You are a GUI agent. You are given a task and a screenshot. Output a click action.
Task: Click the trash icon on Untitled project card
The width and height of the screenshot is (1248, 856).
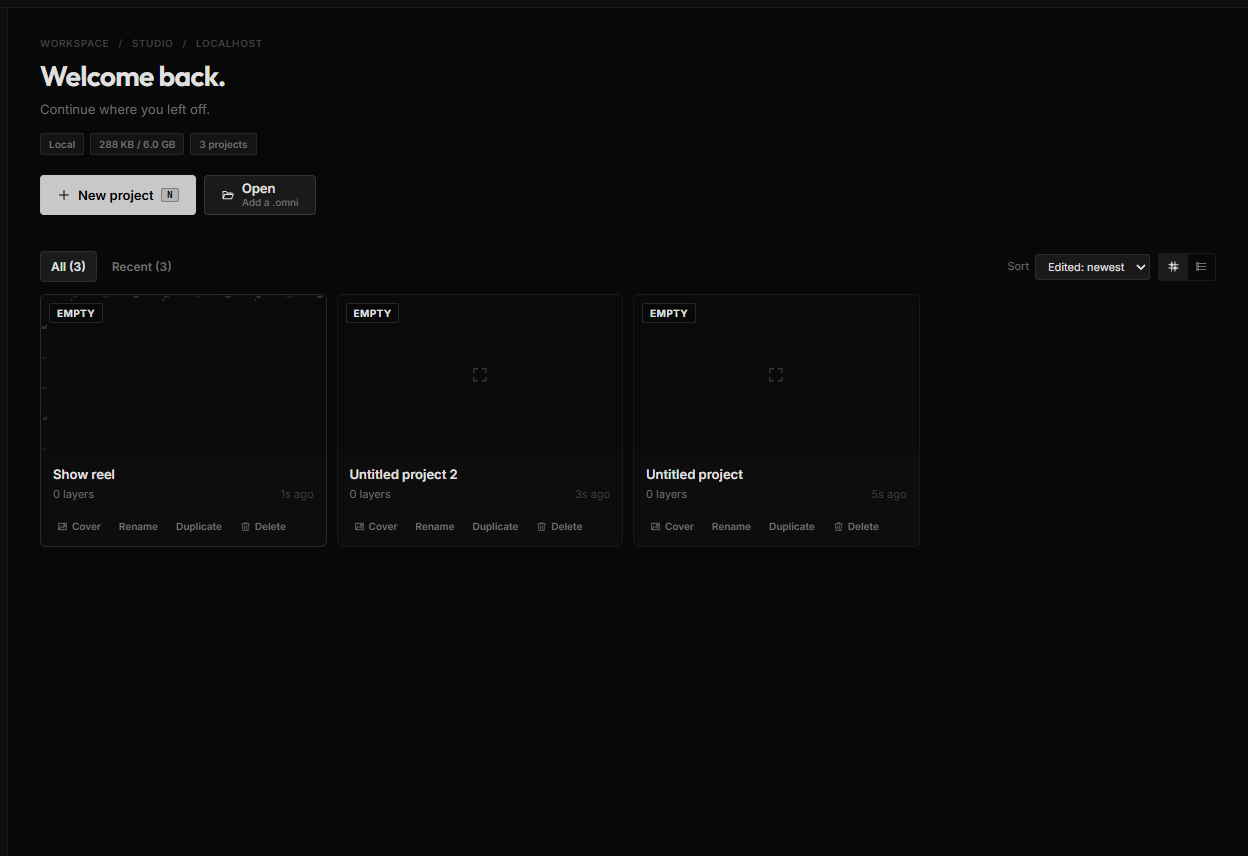[x=838, y=527]
